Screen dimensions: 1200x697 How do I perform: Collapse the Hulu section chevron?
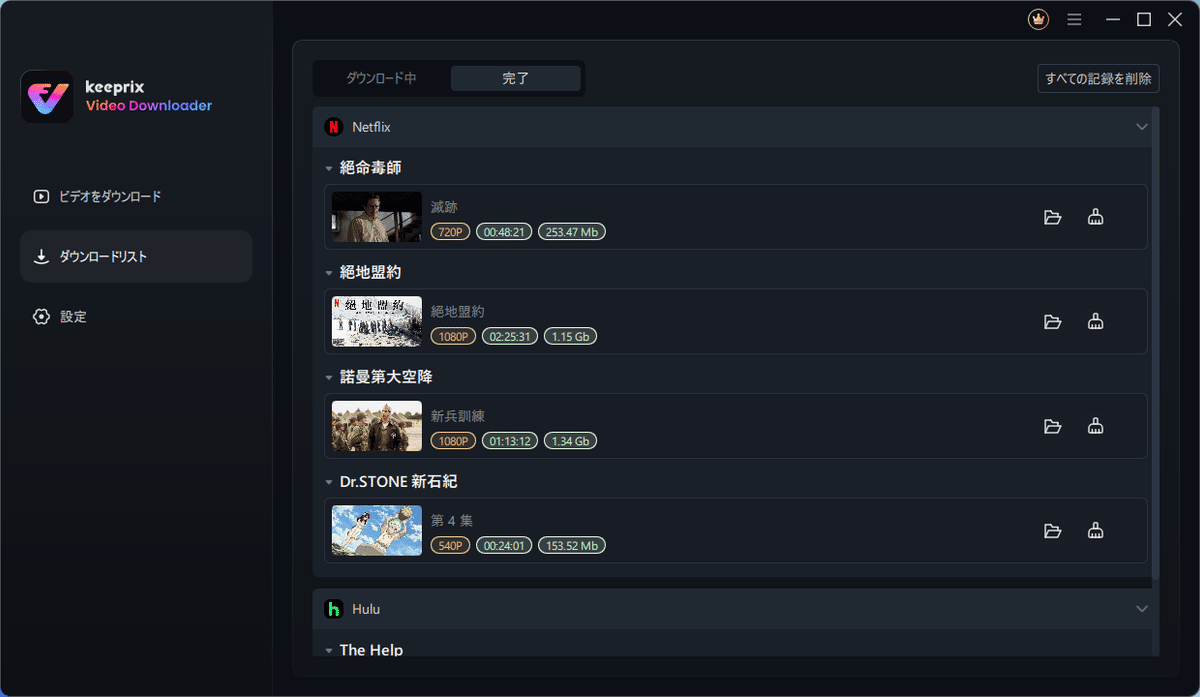[x=1142, y=609]
